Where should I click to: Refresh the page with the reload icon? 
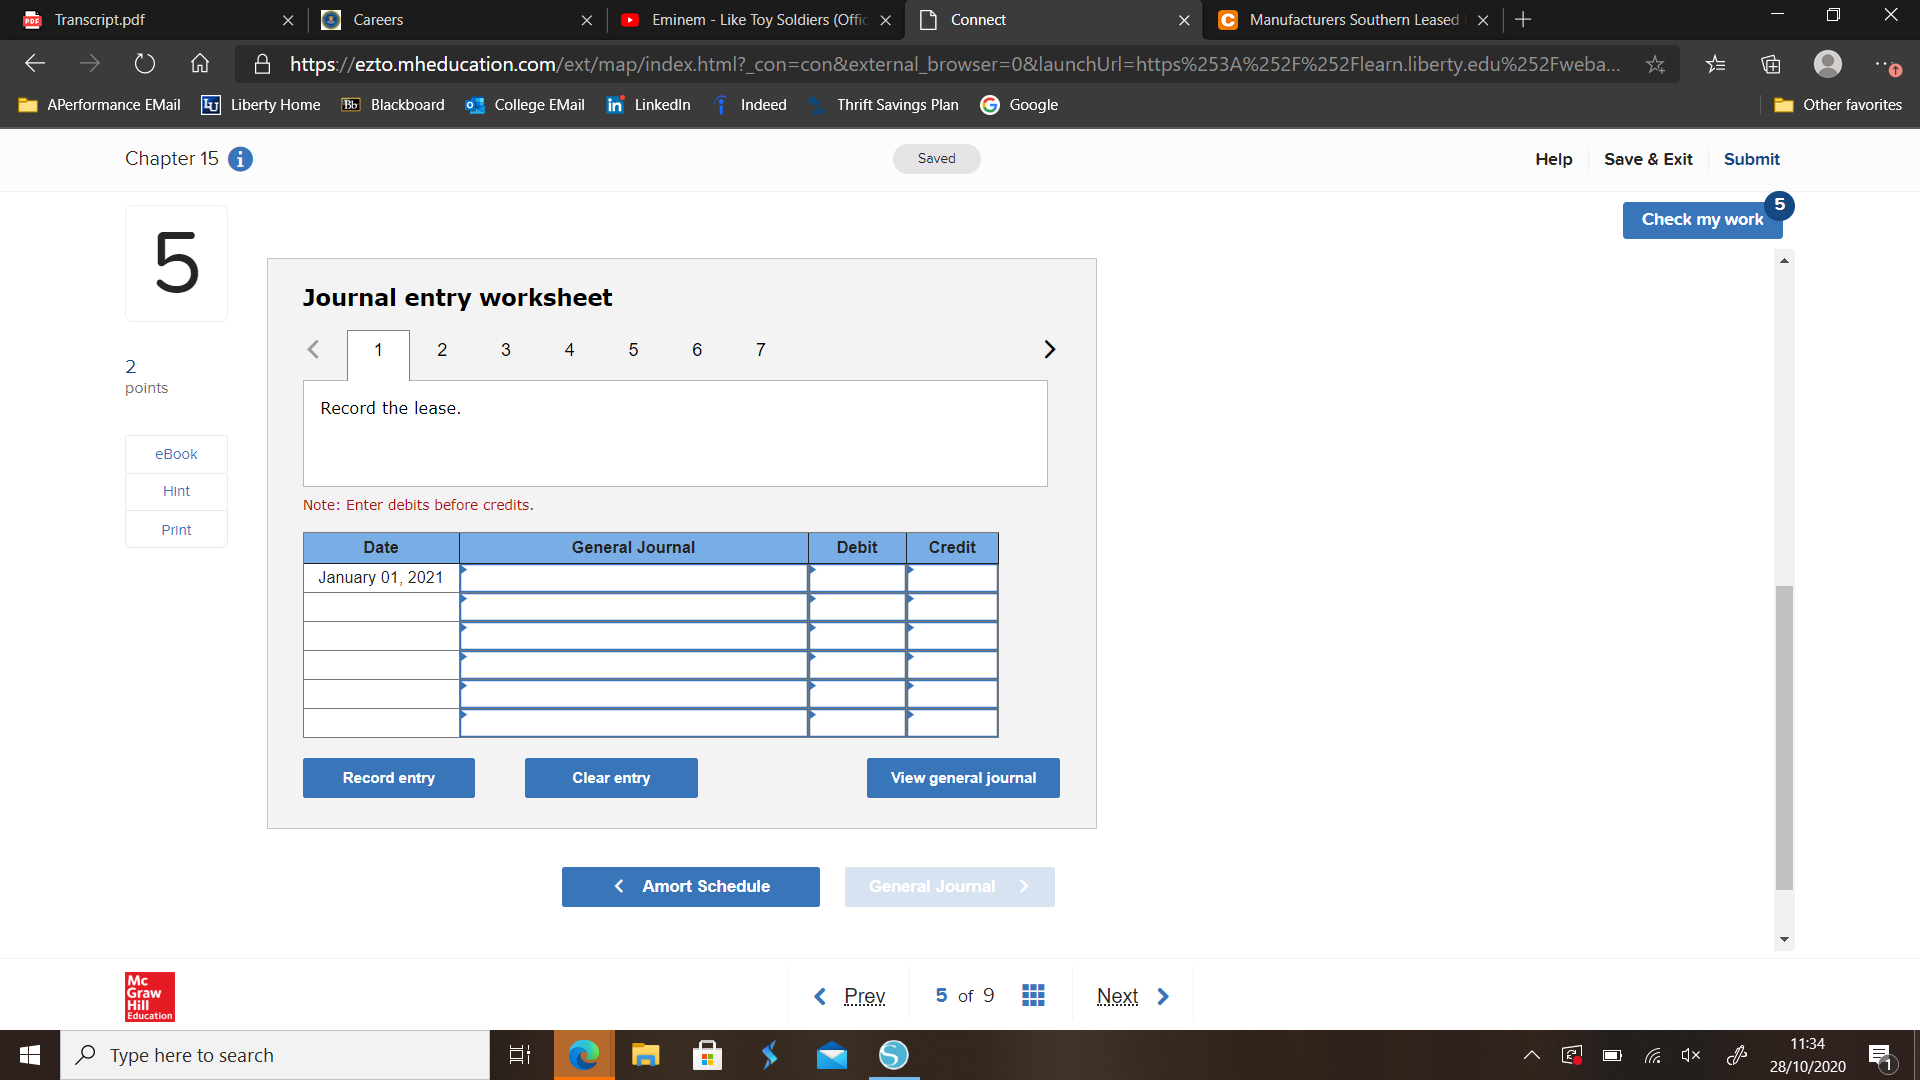click(144, 63)
